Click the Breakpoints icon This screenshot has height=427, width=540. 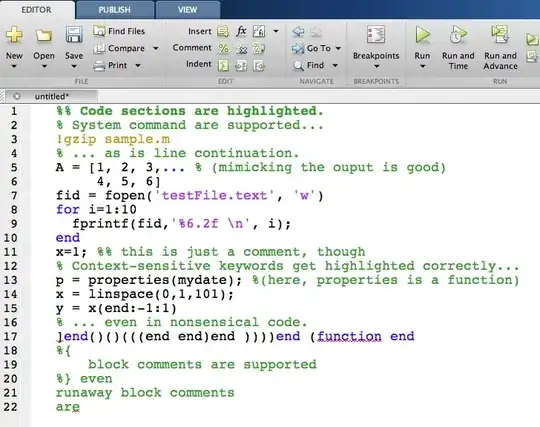click(376, 34)
